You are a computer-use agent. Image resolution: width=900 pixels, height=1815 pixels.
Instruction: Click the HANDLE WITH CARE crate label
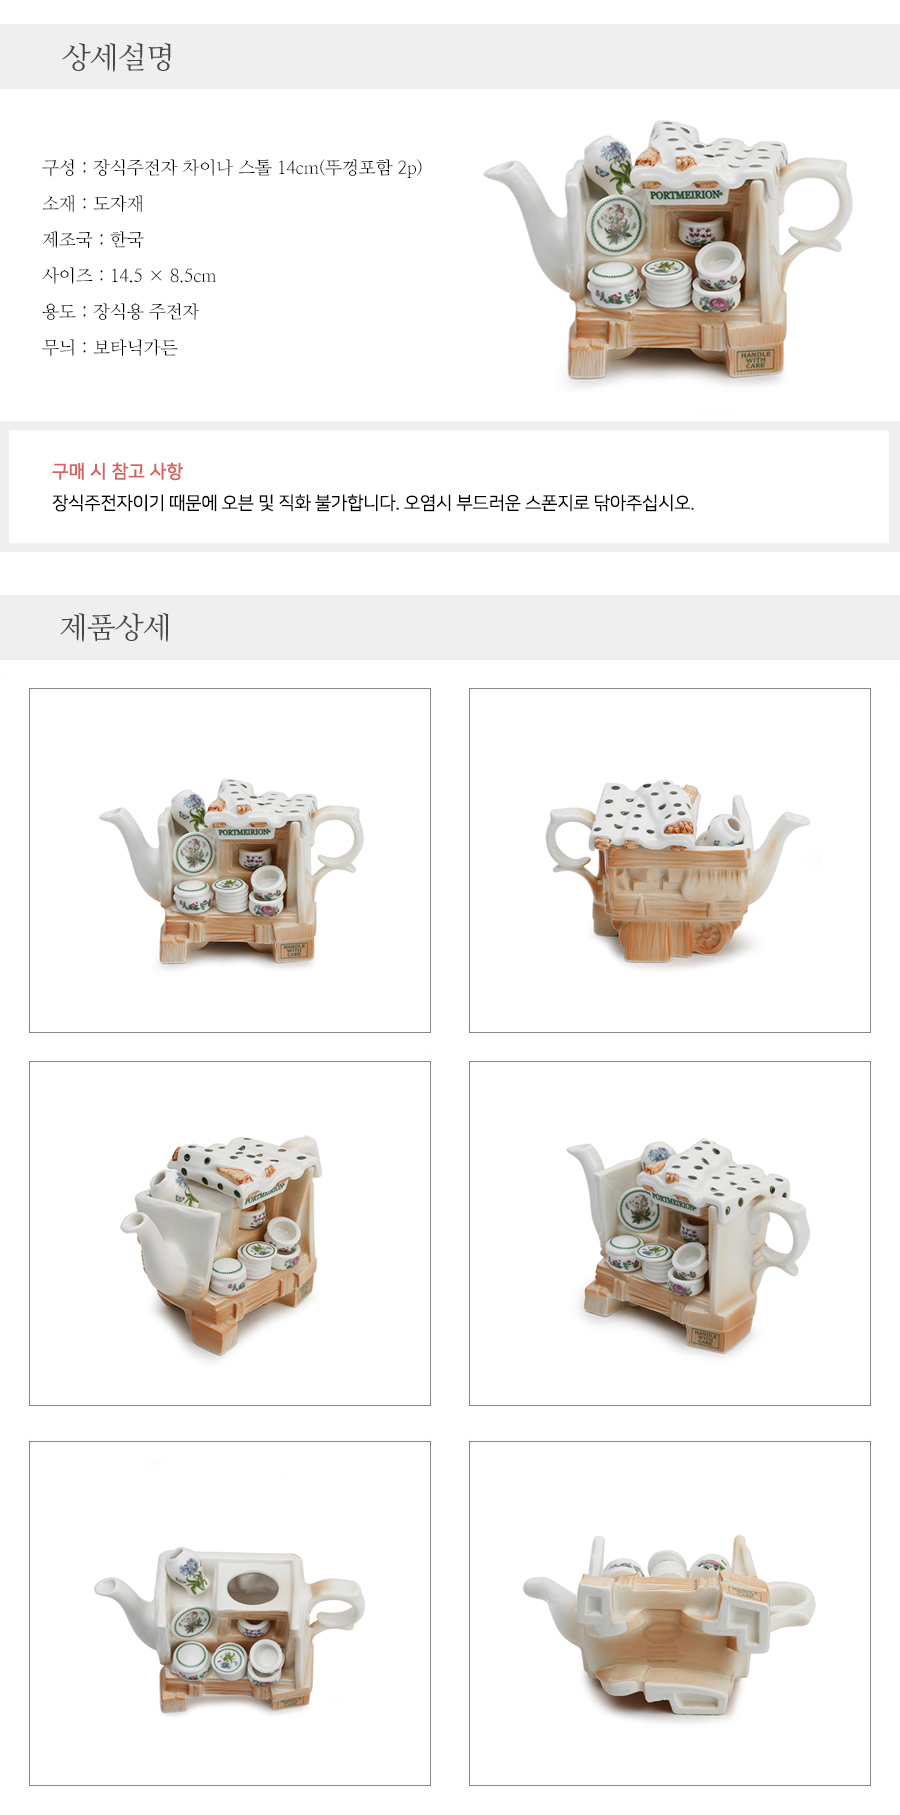coord(755,360)
